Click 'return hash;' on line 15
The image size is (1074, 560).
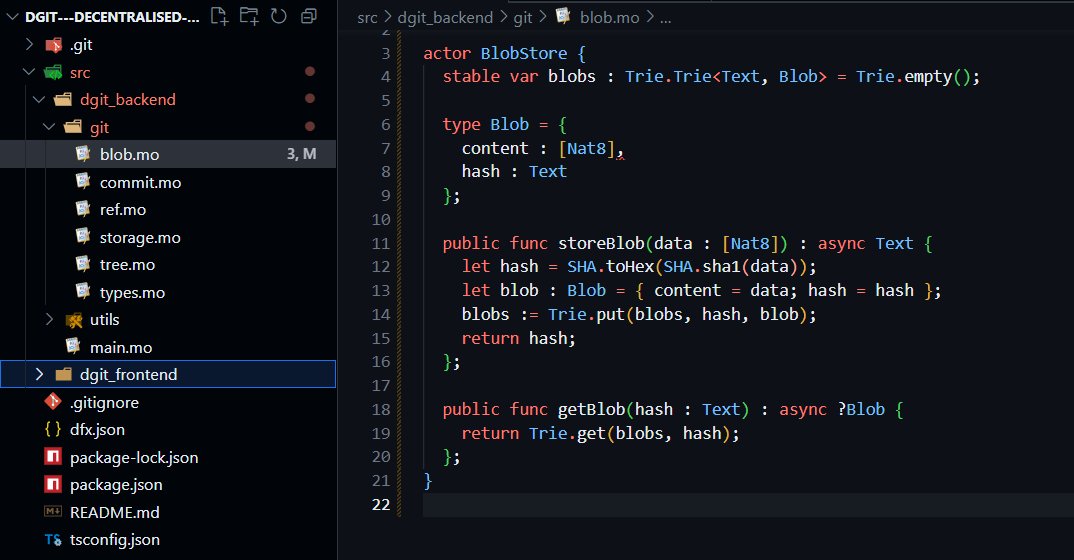(x=519, y=338)
